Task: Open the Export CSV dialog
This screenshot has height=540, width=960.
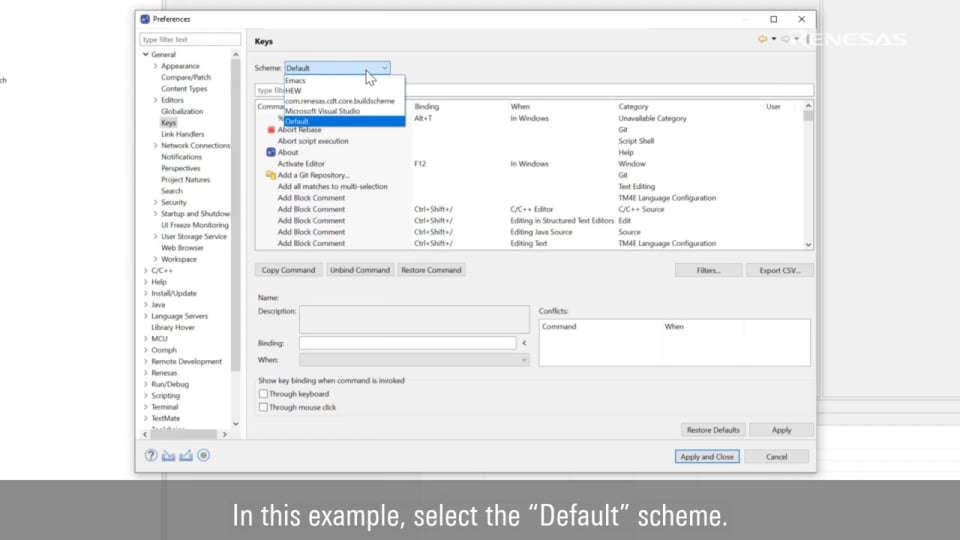Action: click(779, 270)
